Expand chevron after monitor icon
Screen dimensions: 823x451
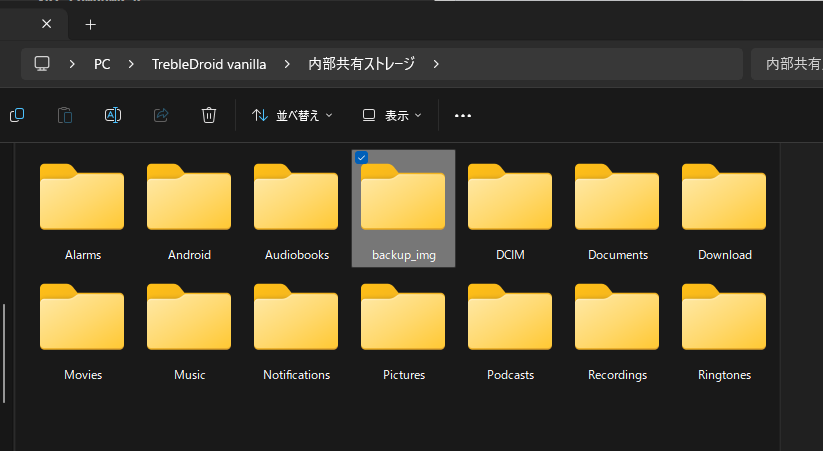[72, 64]
